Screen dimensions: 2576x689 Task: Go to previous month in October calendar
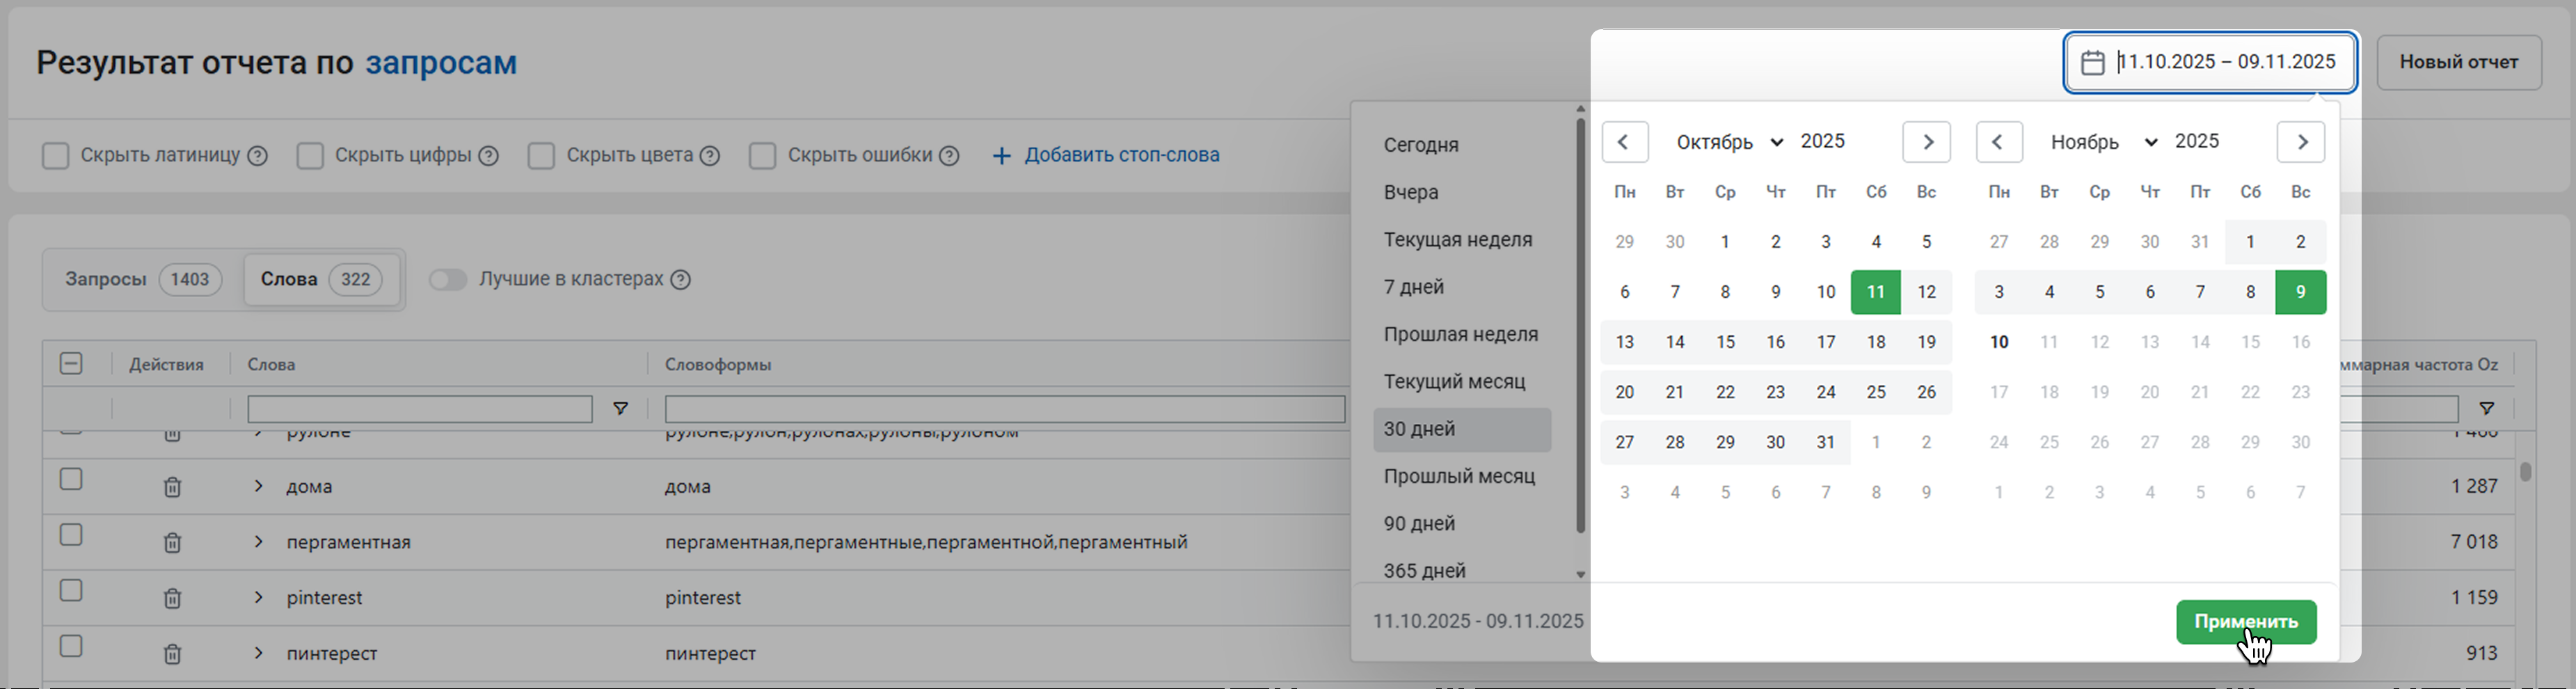click(x=1624, y=142)
